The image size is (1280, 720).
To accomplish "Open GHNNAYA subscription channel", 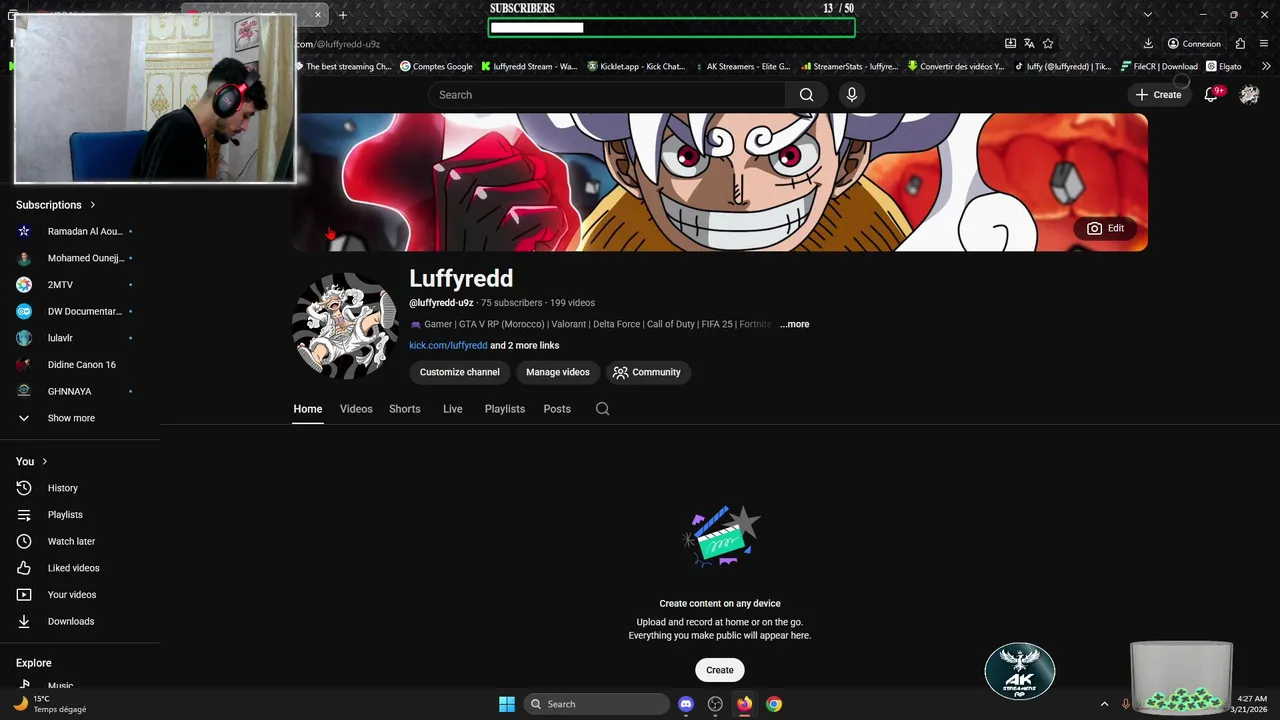I will click(80, 391).
